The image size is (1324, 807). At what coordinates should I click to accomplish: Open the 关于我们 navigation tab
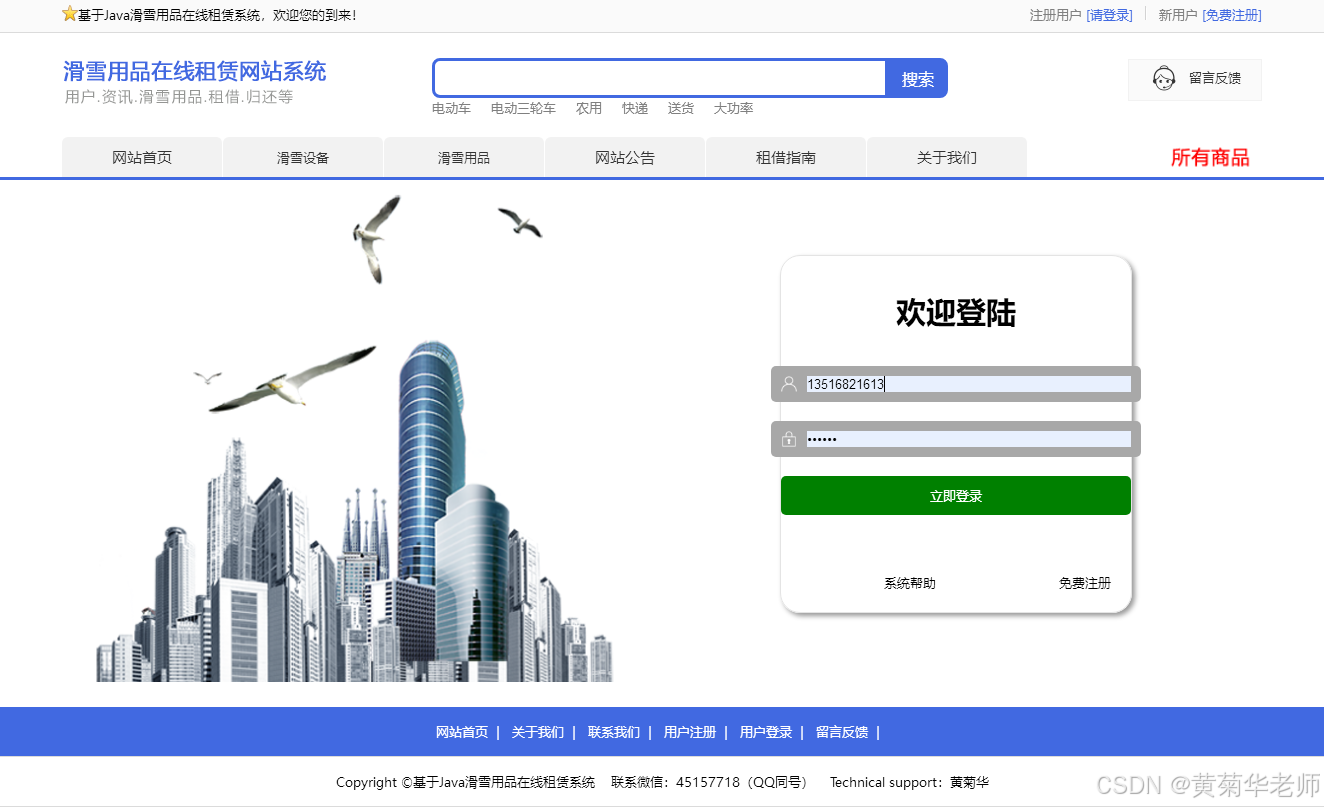click(x=947, y=157)
